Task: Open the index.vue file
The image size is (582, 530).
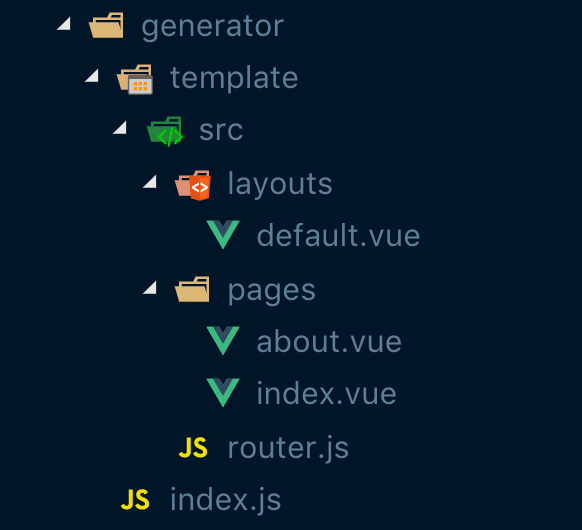Action: click(x=327, y=393)
